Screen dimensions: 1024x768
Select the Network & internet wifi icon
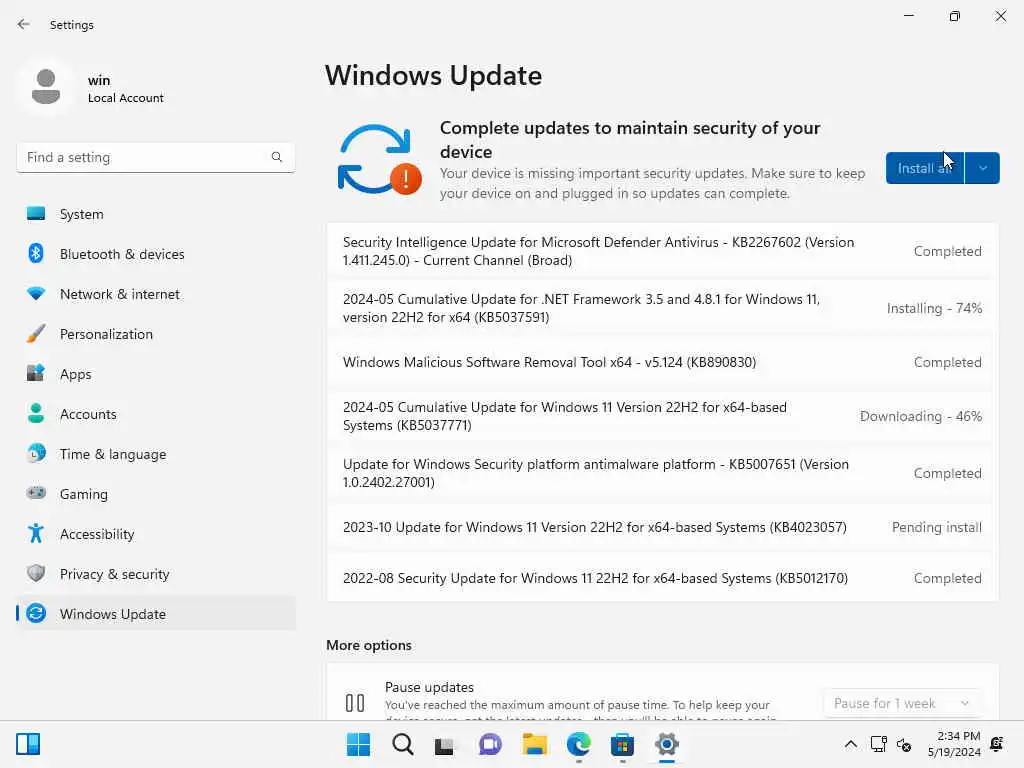click(36, 293)
